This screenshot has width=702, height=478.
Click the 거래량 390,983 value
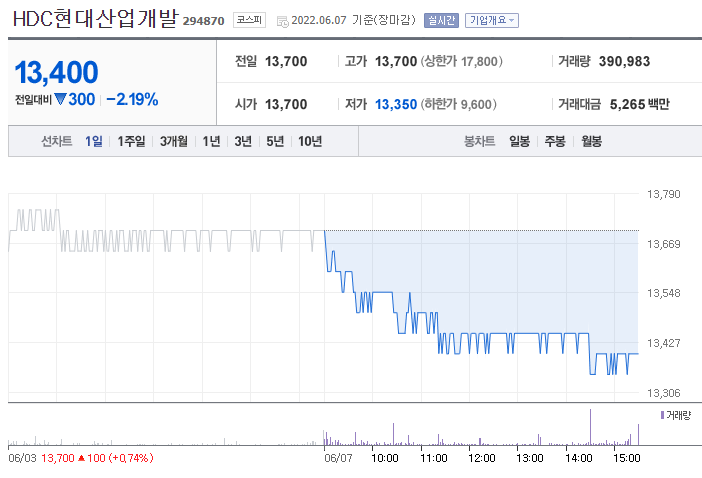point(624,61)
